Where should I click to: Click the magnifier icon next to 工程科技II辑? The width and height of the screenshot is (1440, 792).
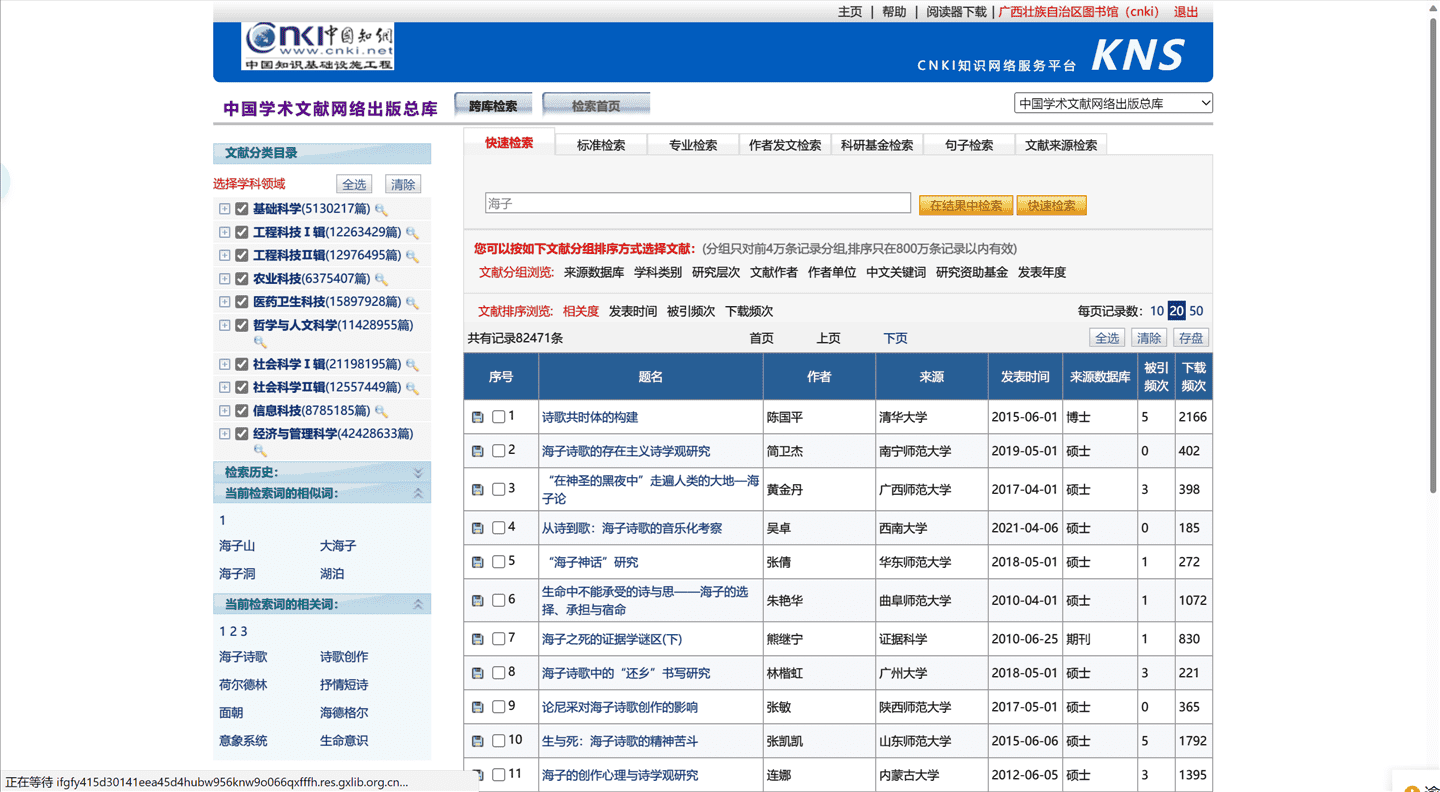pyautogui.click(x=412, y=256)
